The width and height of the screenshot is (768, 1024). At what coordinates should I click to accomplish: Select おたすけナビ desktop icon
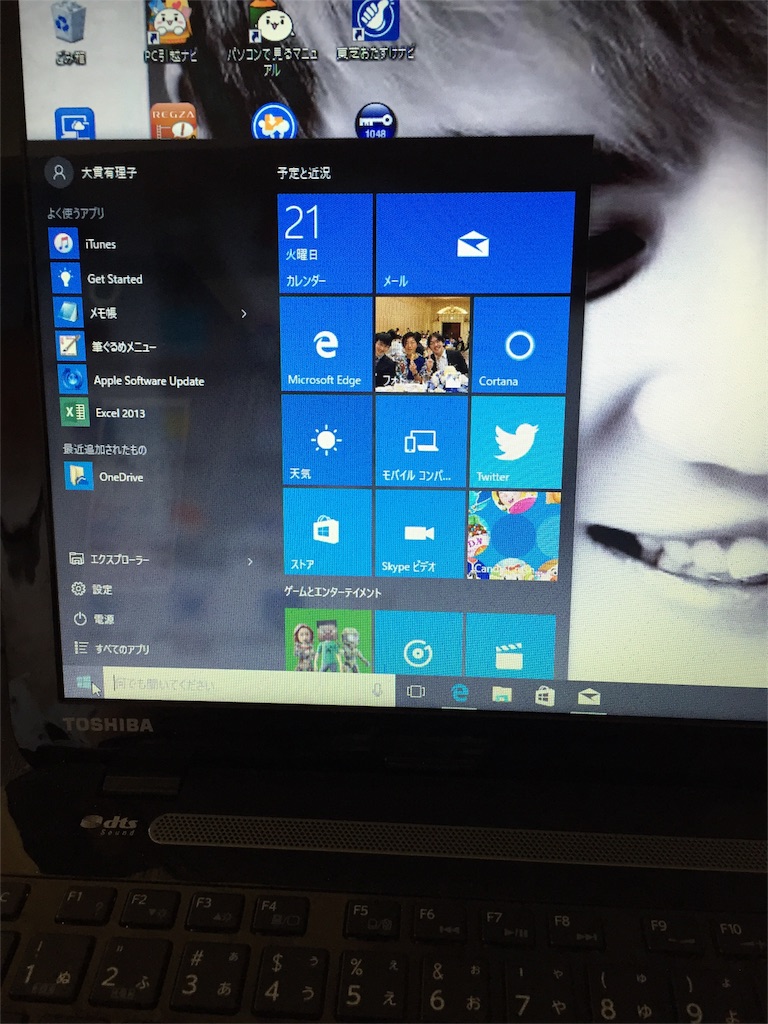tap(376, 30)
